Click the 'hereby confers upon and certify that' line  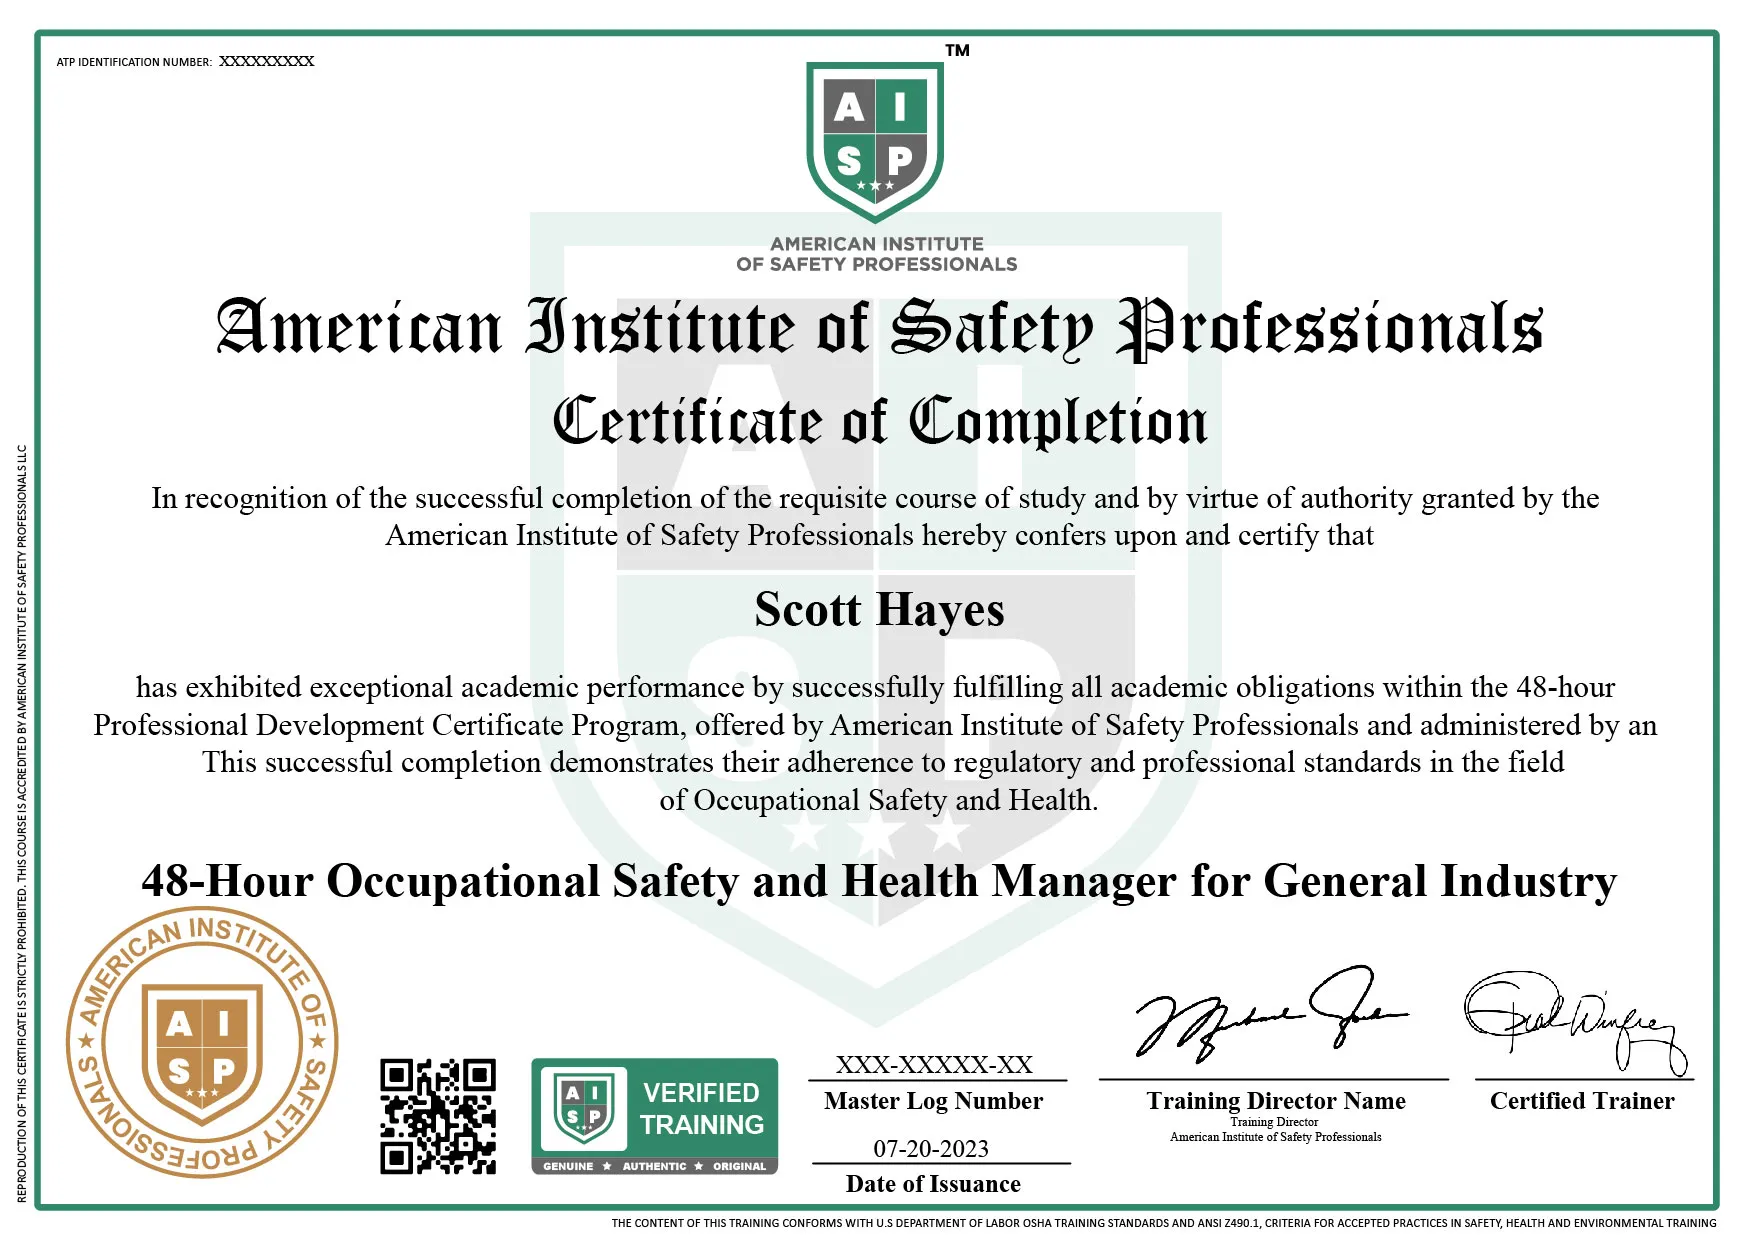click(x=879, y=535)
